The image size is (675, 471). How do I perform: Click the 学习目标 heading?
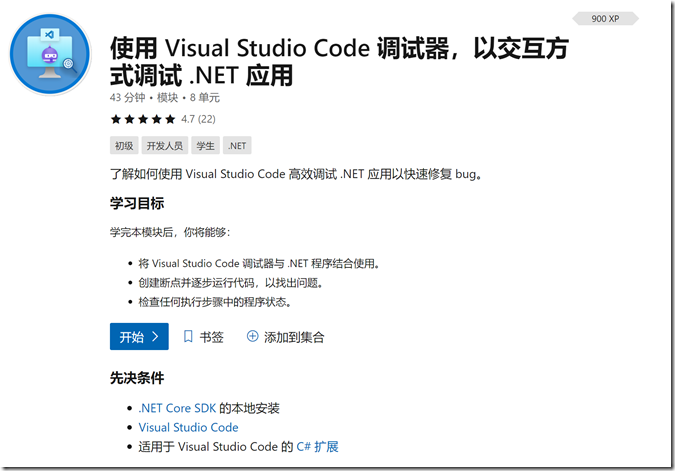[137, 203]
